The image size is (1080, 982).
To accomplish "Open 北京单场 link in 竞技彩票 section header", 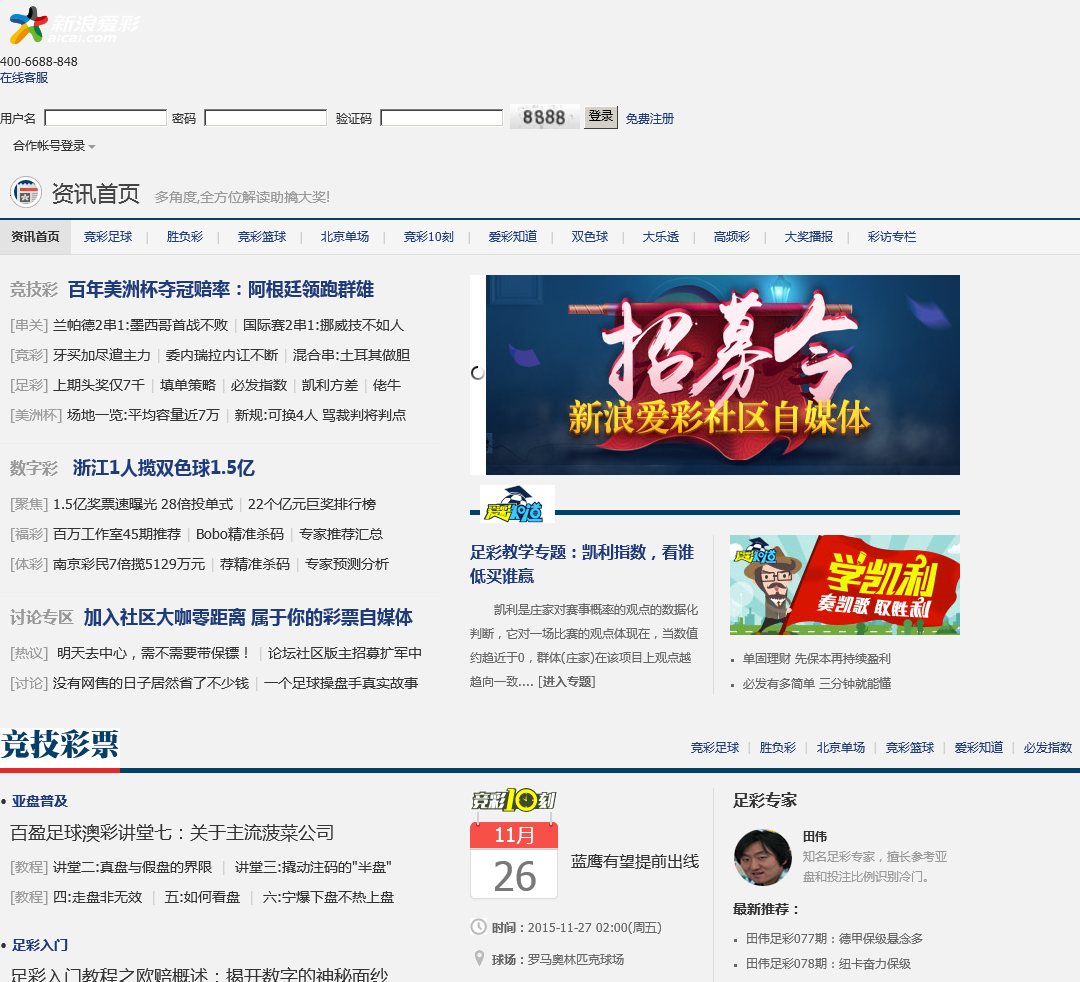I will point(840,748).
